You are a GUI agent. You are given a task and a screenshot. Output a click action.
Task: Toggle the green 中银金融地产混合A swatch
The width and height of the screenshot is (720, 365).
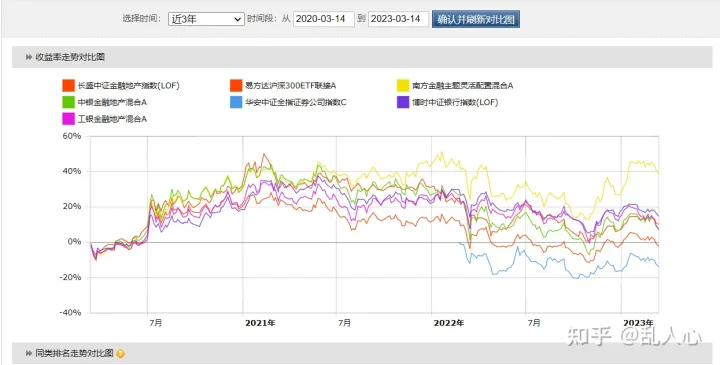click(68, 102)
